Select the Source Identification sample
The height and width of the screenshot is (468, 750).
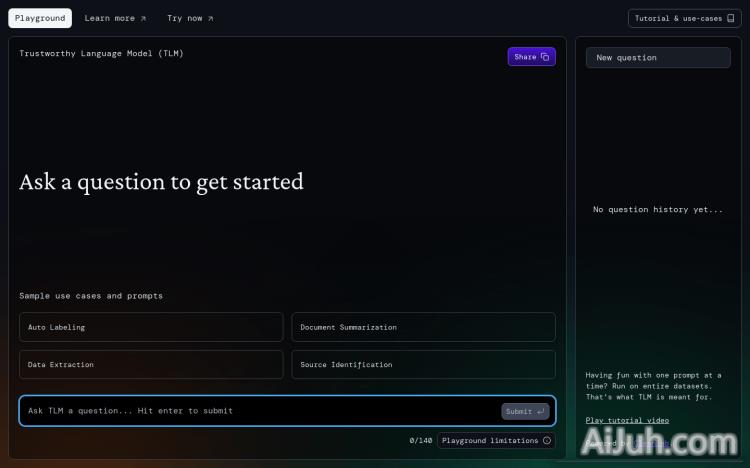click(423, 364)
